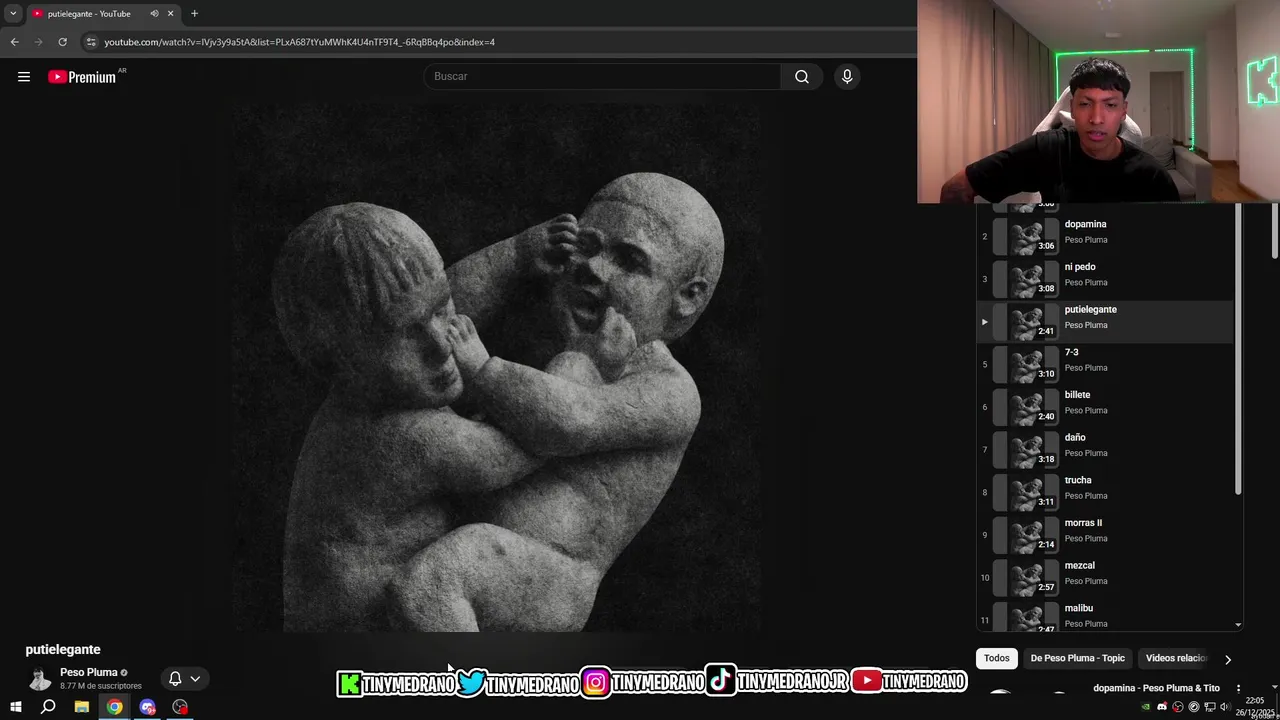
Task: Open a new browser tab
Action: coord(194,13)
